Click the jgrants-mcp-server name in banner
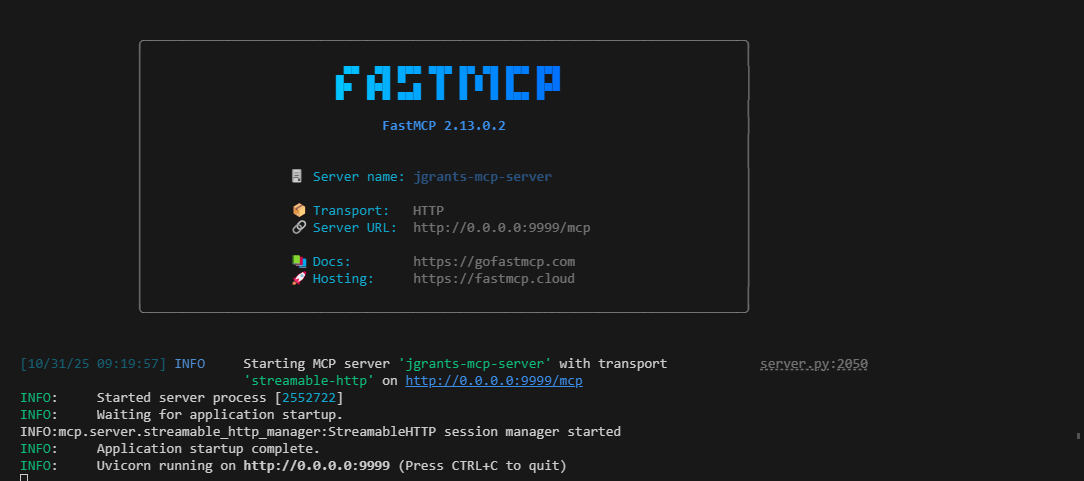1084x481 pixels. pyautogui.click(x=483, y=177)
